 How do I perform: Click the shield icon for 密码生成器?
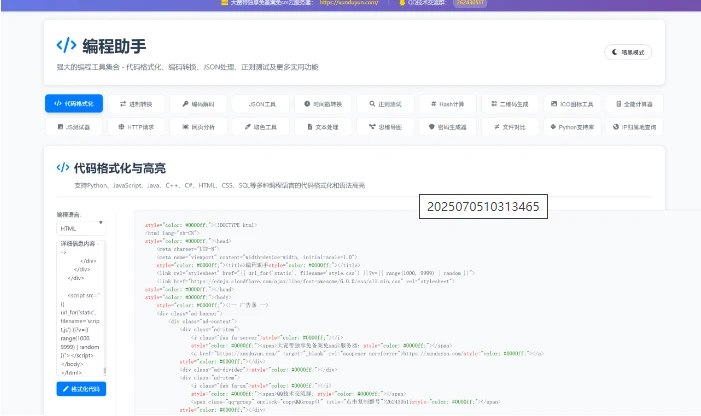click(x=431, y=127)
